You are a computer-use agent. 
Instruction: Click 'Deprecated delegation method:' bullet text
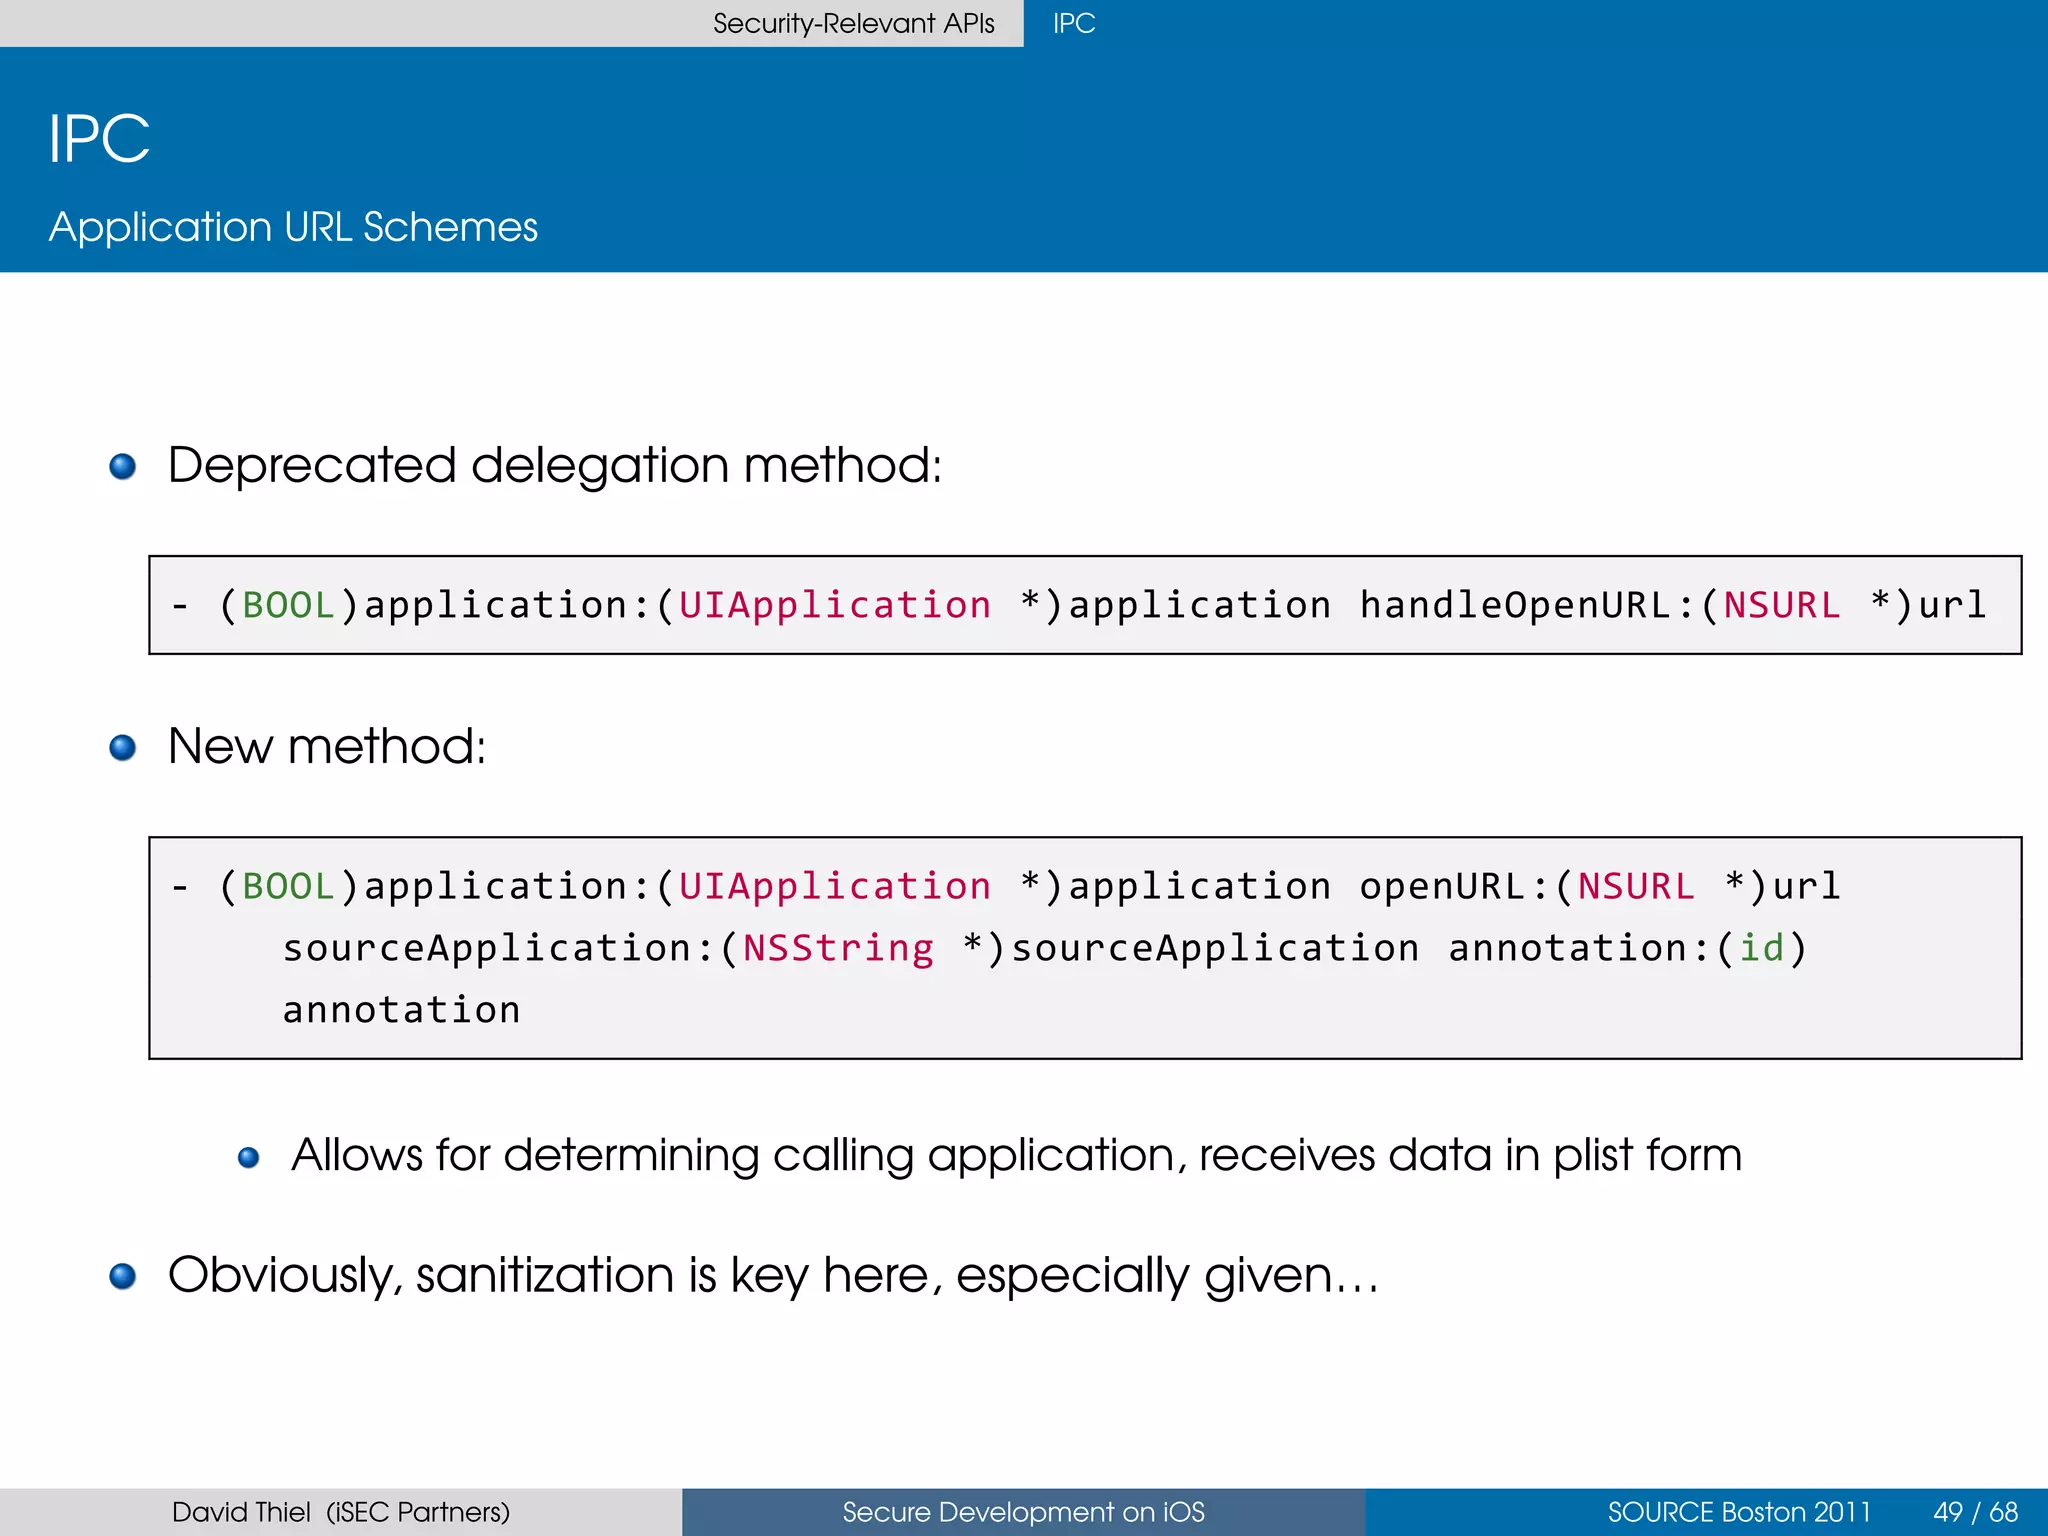[555, 466]
